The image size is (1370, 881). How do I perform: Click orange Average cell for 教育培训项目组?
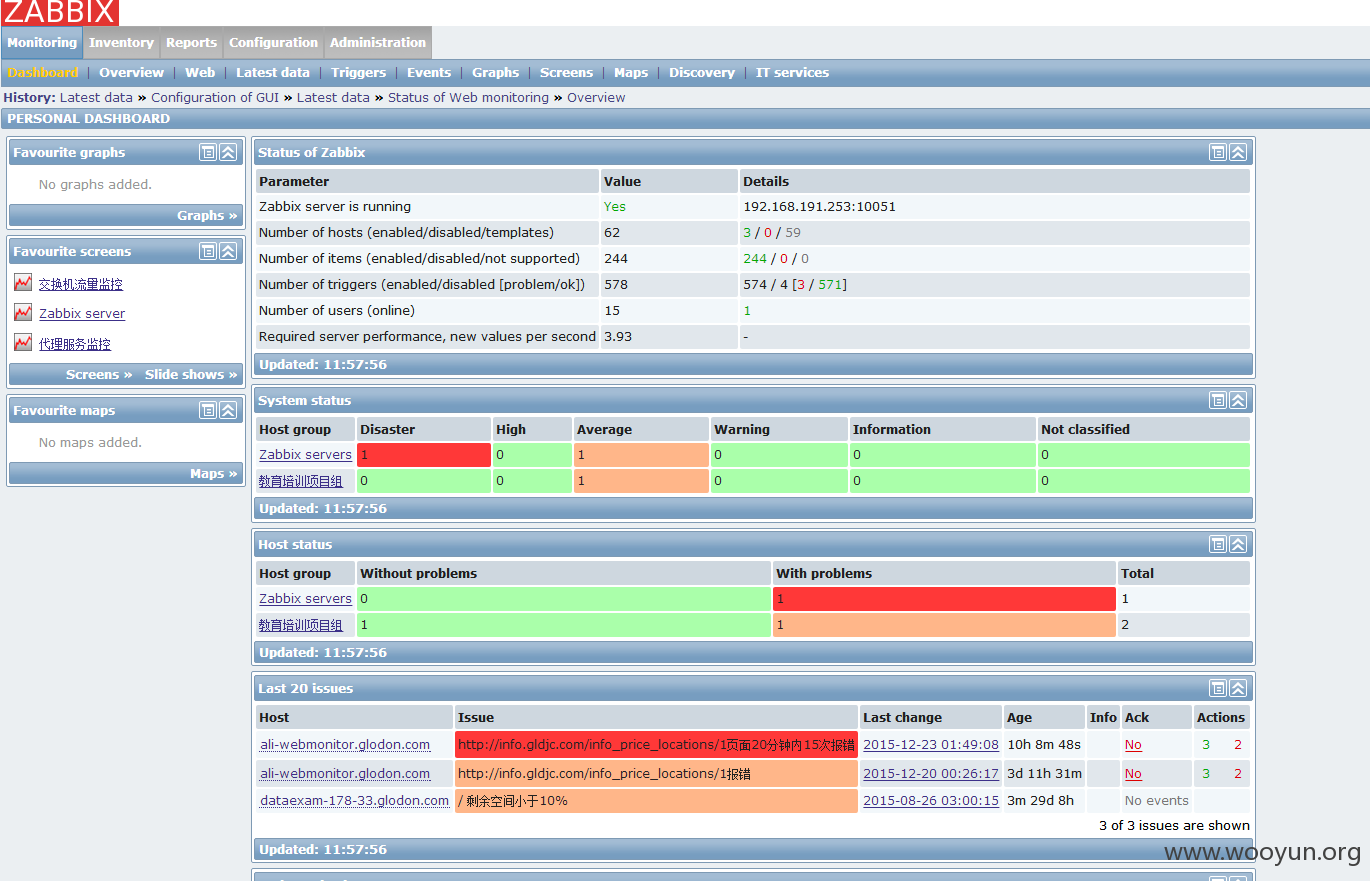pyautogui.click(x=641, y=481)
